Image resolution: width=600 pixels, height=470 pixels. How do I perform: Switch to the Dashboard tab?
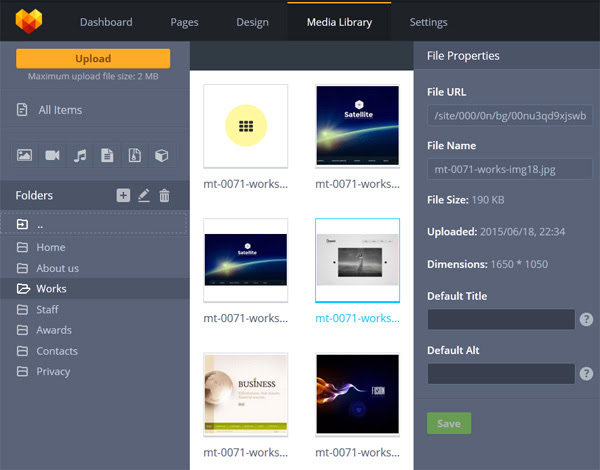pos(105,22)
